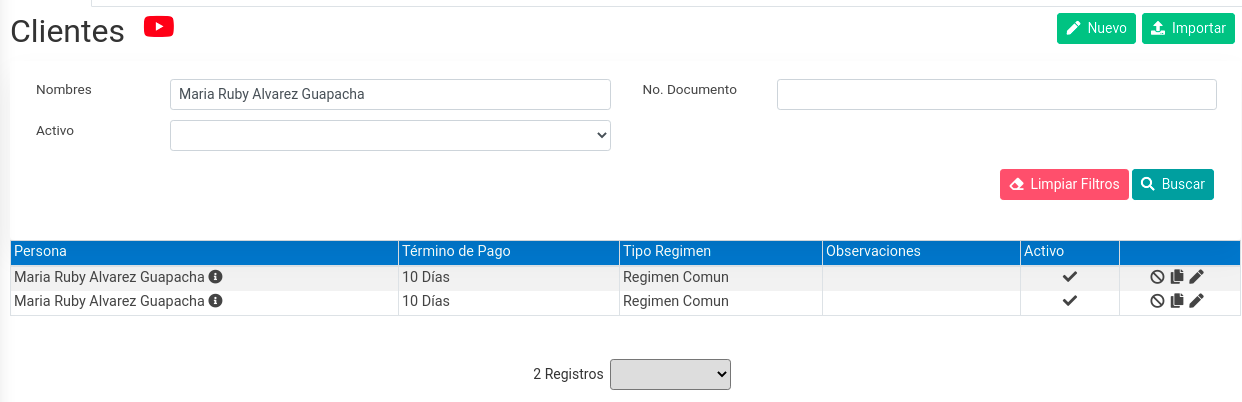Click the 10 Días cell in first row
Image resolution: width=1242 pixels, height=402 pixels.
[x=508, y=277]
